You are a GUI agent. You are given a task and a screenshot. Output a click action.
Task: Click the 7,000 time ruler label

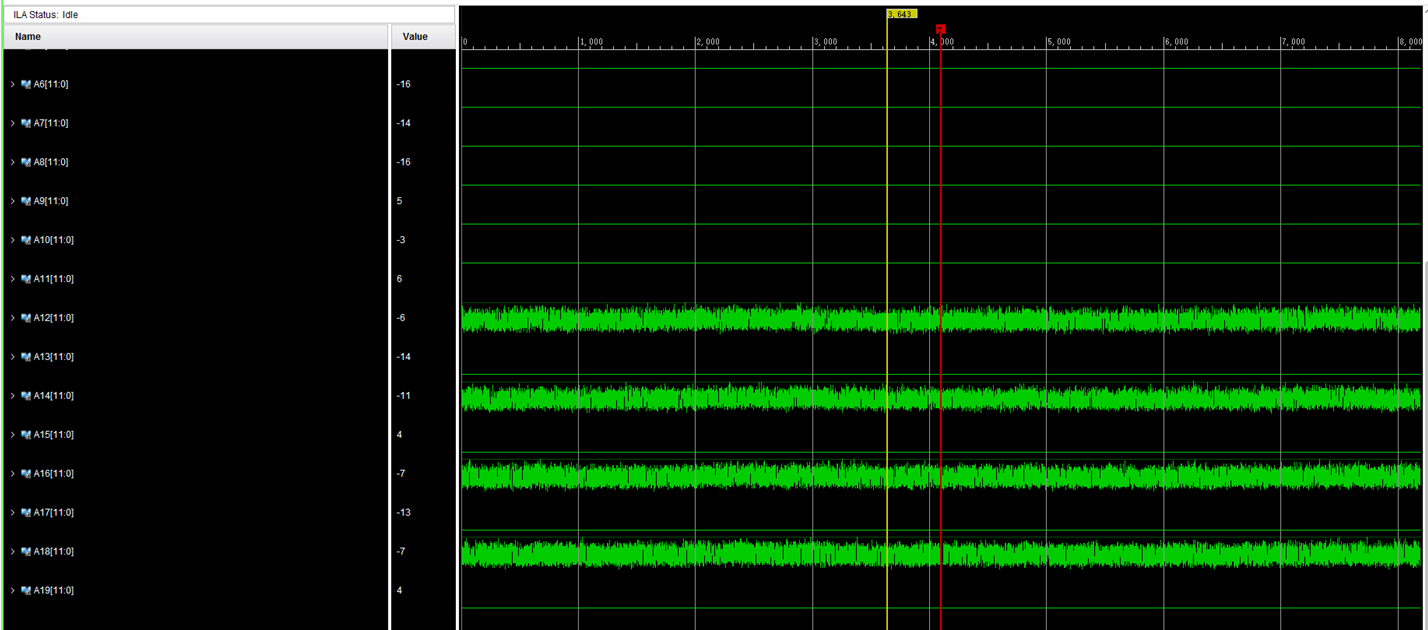1293,42
